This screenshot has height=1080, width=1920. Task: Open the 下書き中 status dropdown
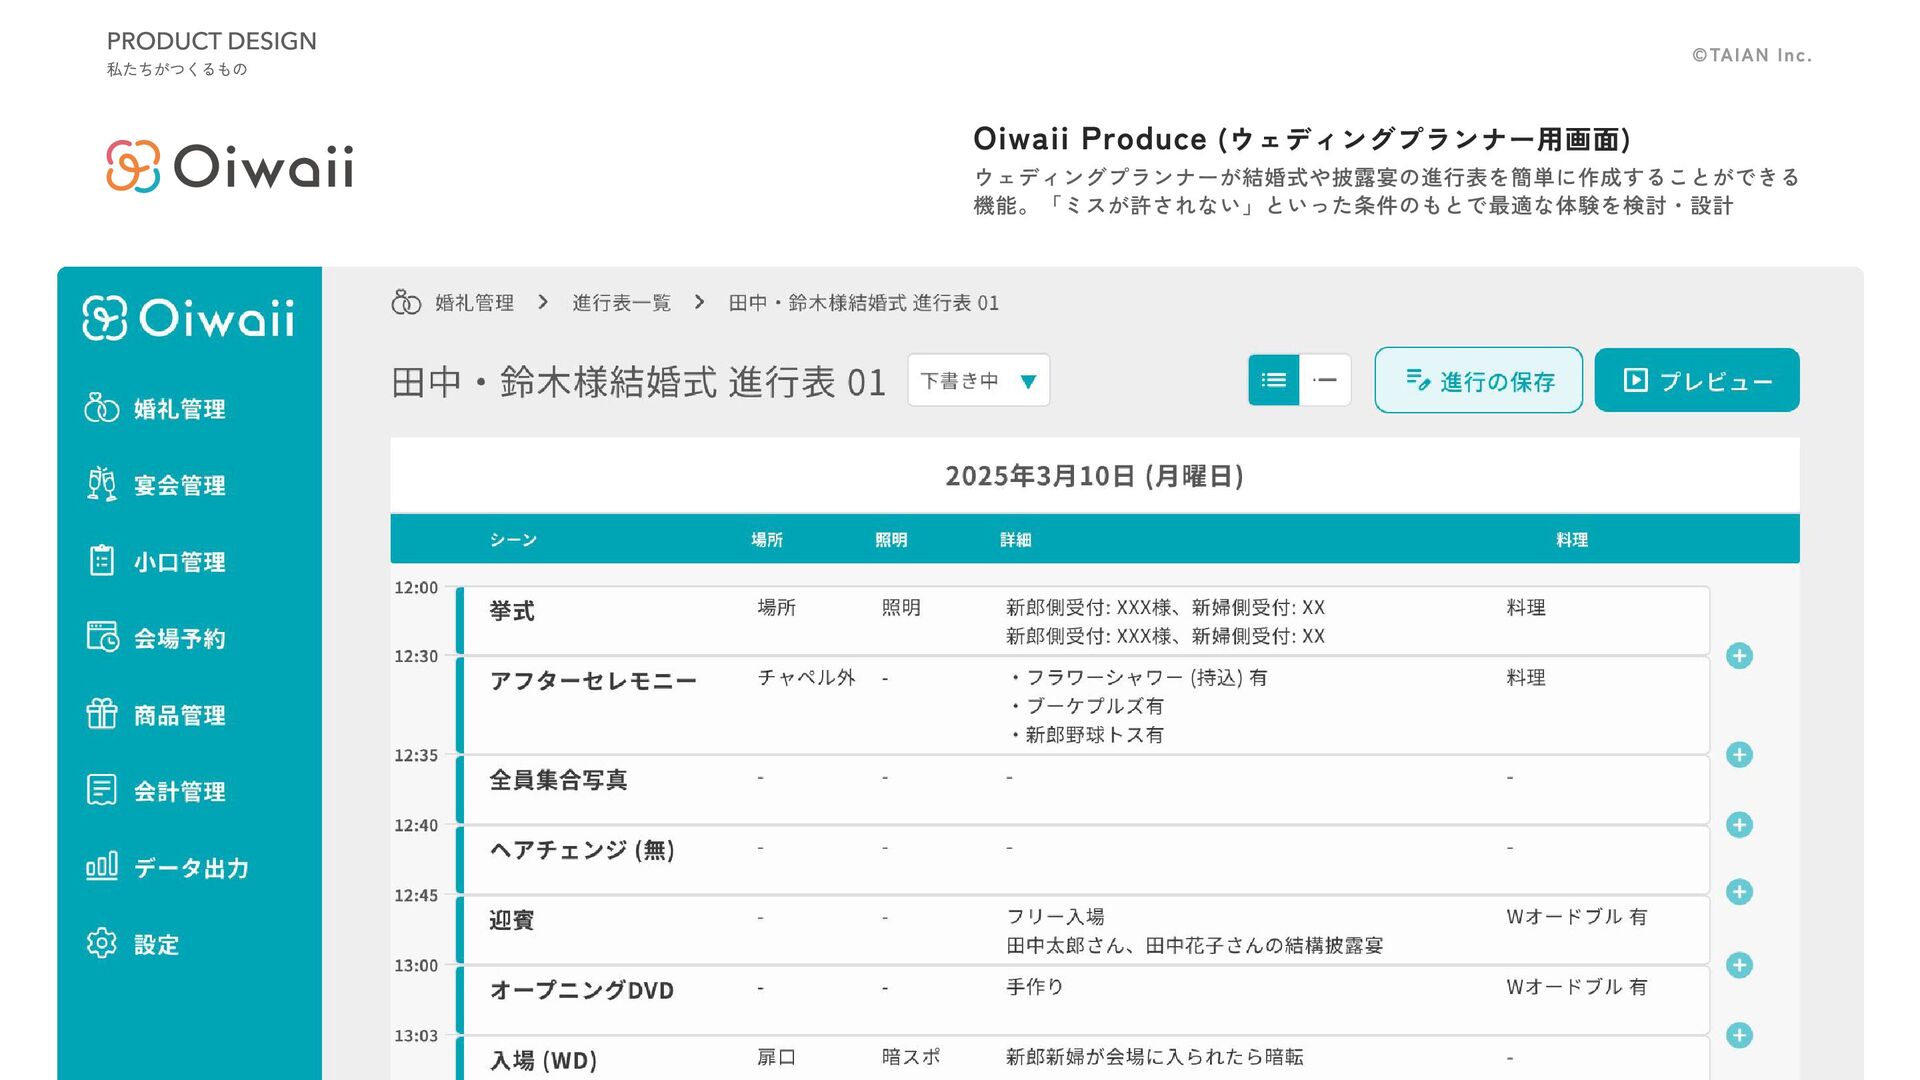979,380
